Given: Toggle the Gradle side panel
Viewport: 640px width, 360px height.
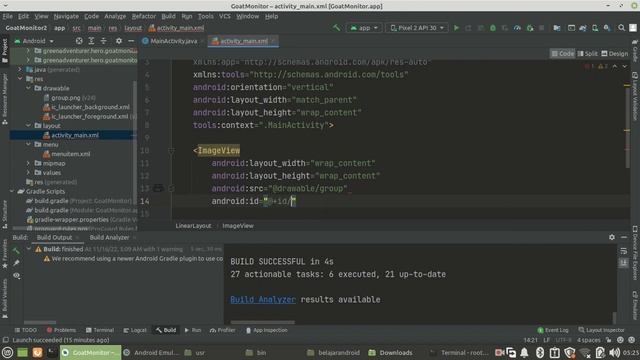Looking at the screenshot, I should click(635, 50).
